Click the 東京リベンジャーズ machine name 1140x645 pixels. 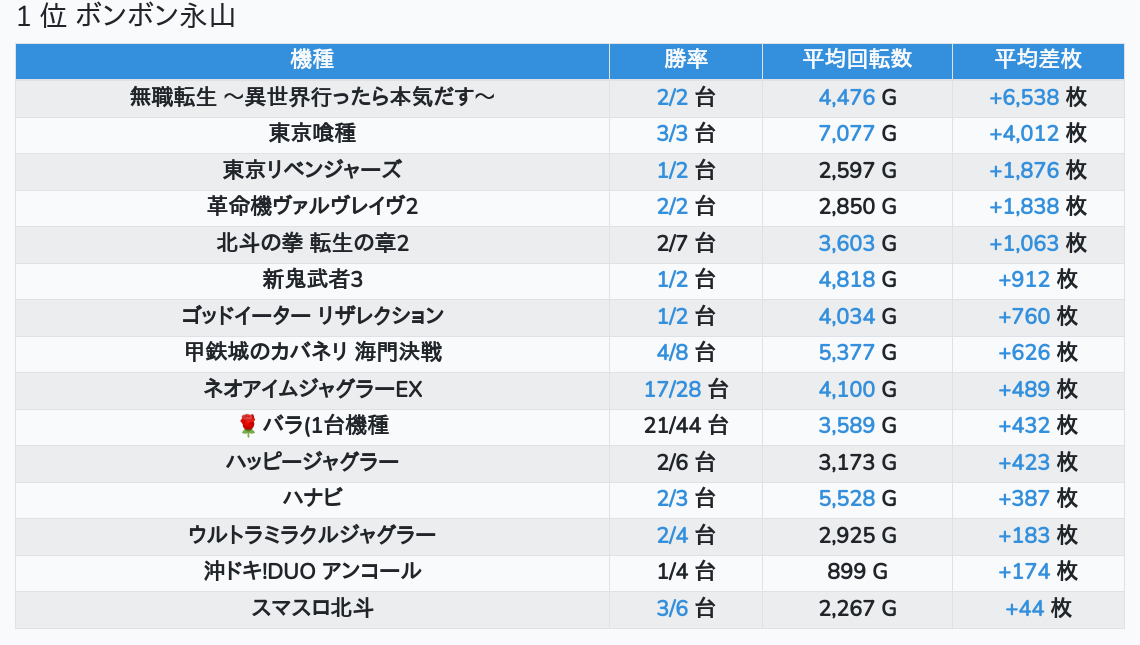click(312, 170)
